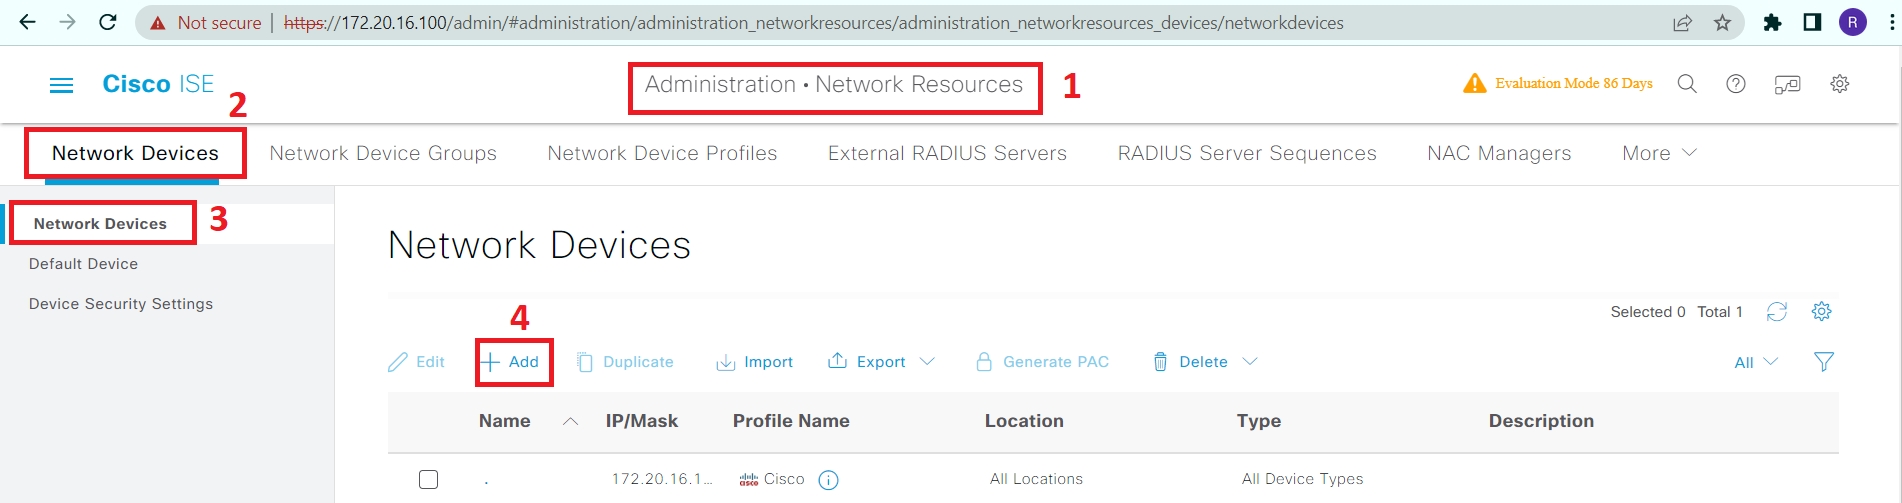
Task: Click the Type column header
Action: [1258, 421]
